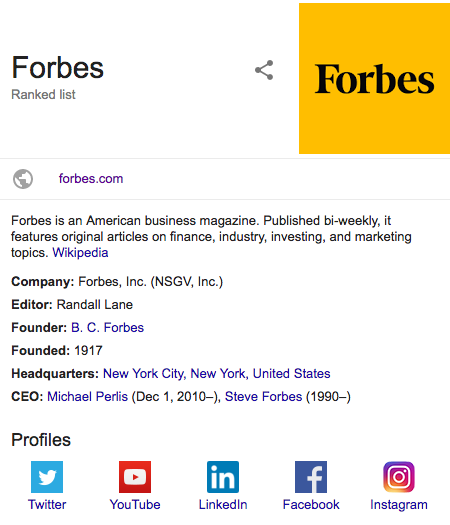Viewport: 450px width, 525px height.
Task: View Michael Perlis CEO link
Action: click(x=88, y=397)
